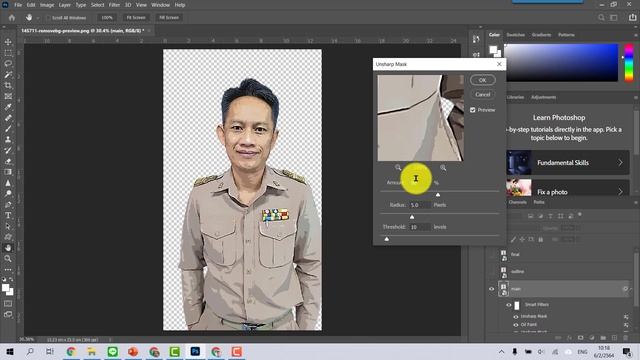
Task: Open Fundamental Skills chevron
Action: click(620, 162)
